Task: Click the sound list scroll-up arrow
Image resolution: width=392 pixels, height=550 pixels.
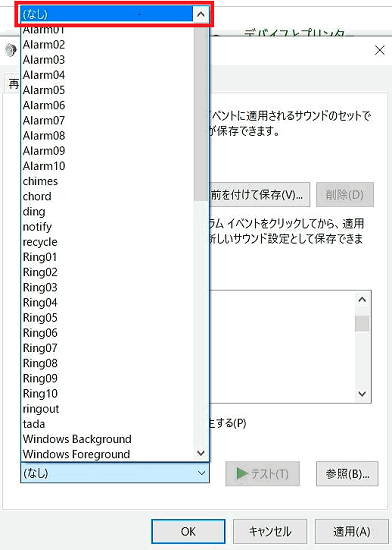Action: coord(201,14)
